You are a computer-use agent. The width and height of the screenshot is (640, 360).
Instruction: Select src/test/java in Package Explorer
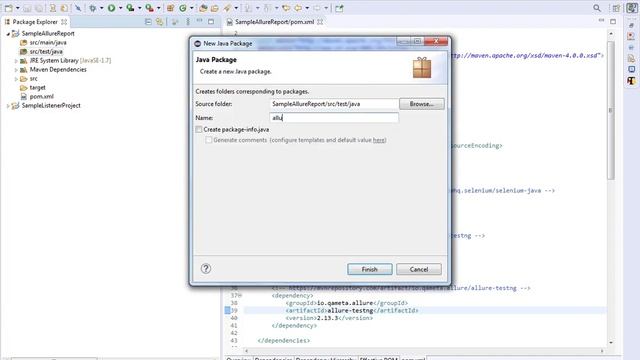click(46, 51)
